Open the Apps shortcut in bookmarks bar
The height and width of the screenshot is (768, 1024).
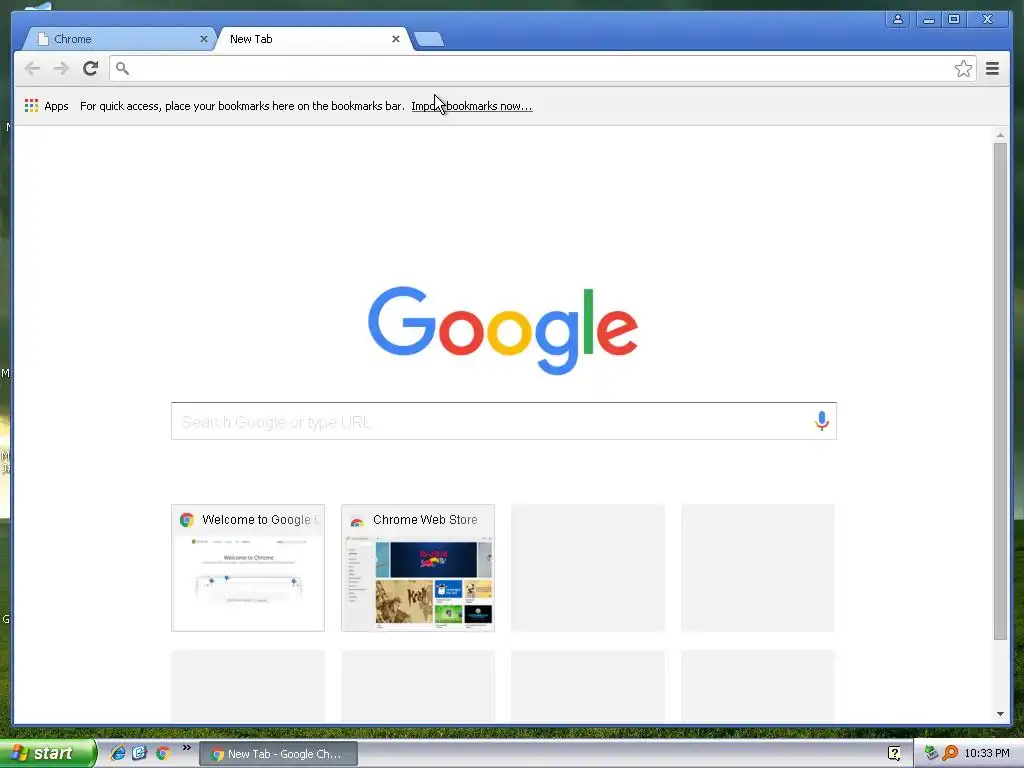pyautogui.click(x=46, y=106)
